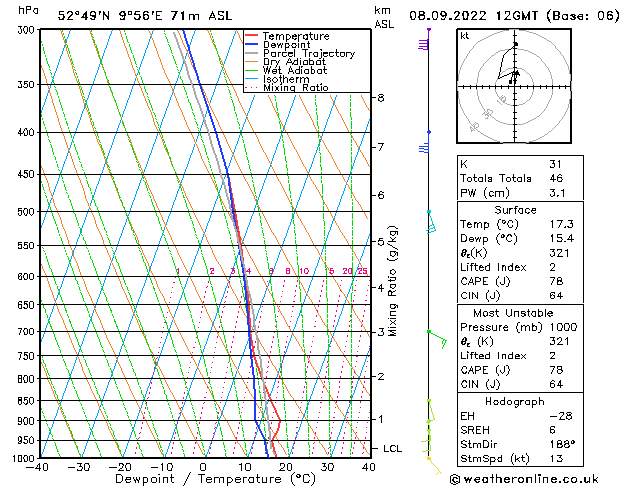
Task: Select the 850 hPa pressure label
Action: click(28, 401)
